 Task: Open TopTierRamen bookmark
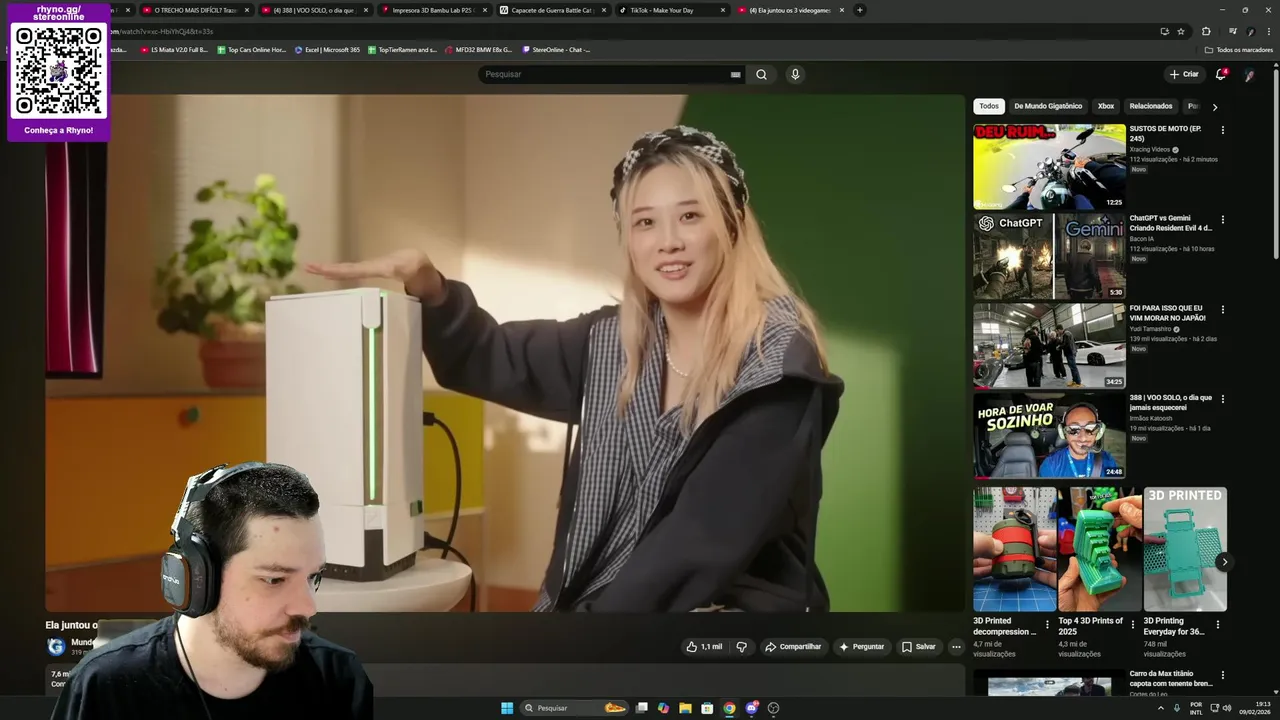point(402,49)
